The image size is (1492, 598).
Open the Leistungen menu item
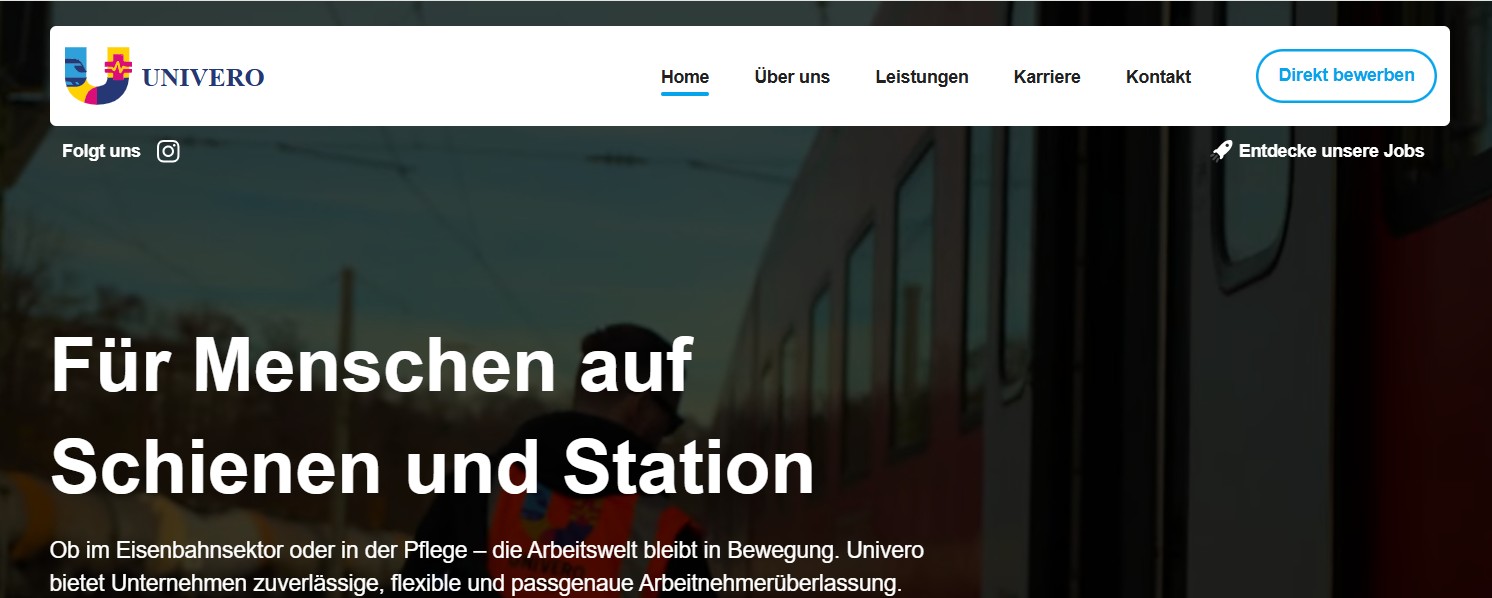tap(922, 76)
